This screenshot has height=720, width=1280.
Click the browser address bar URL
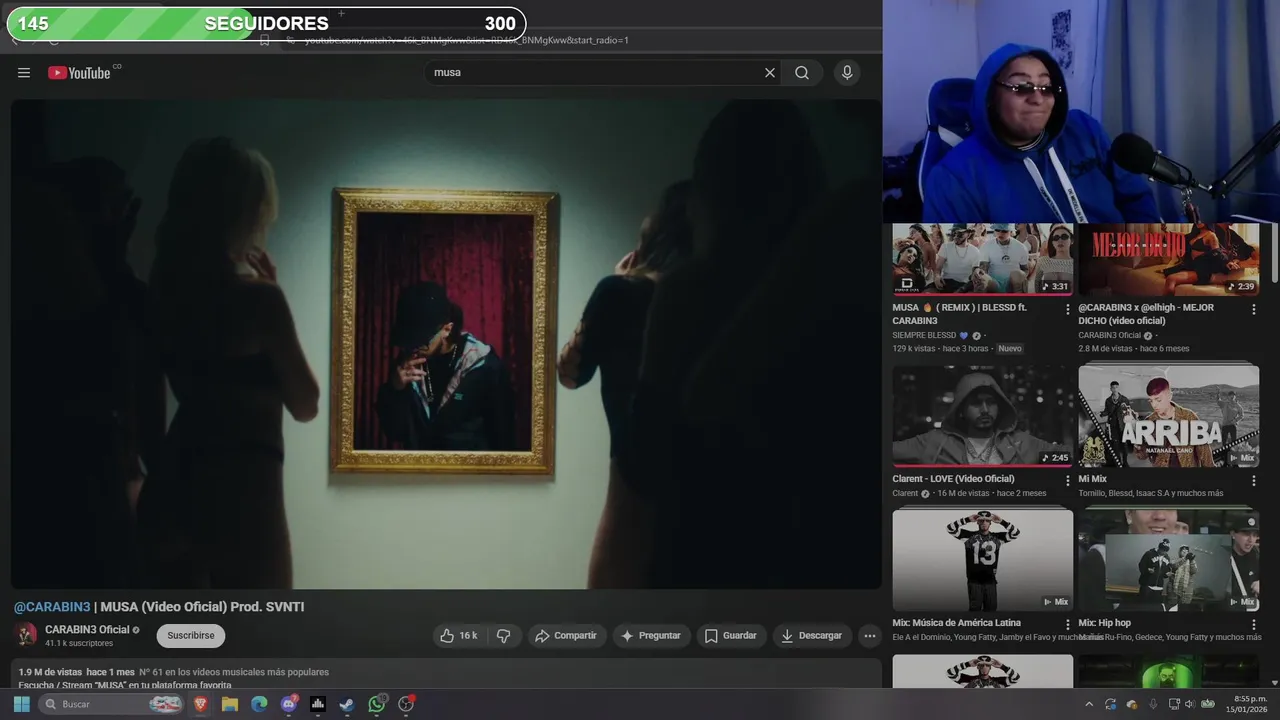466,40
